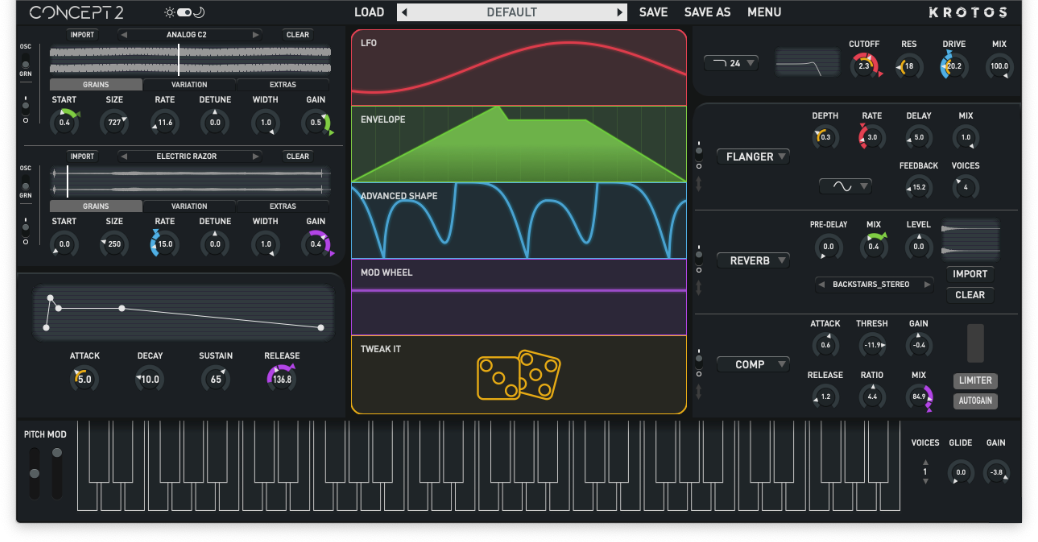Click the LFO modulation panel
The height and width of the screenshot is (542, 1038).
tap(518, 66)
